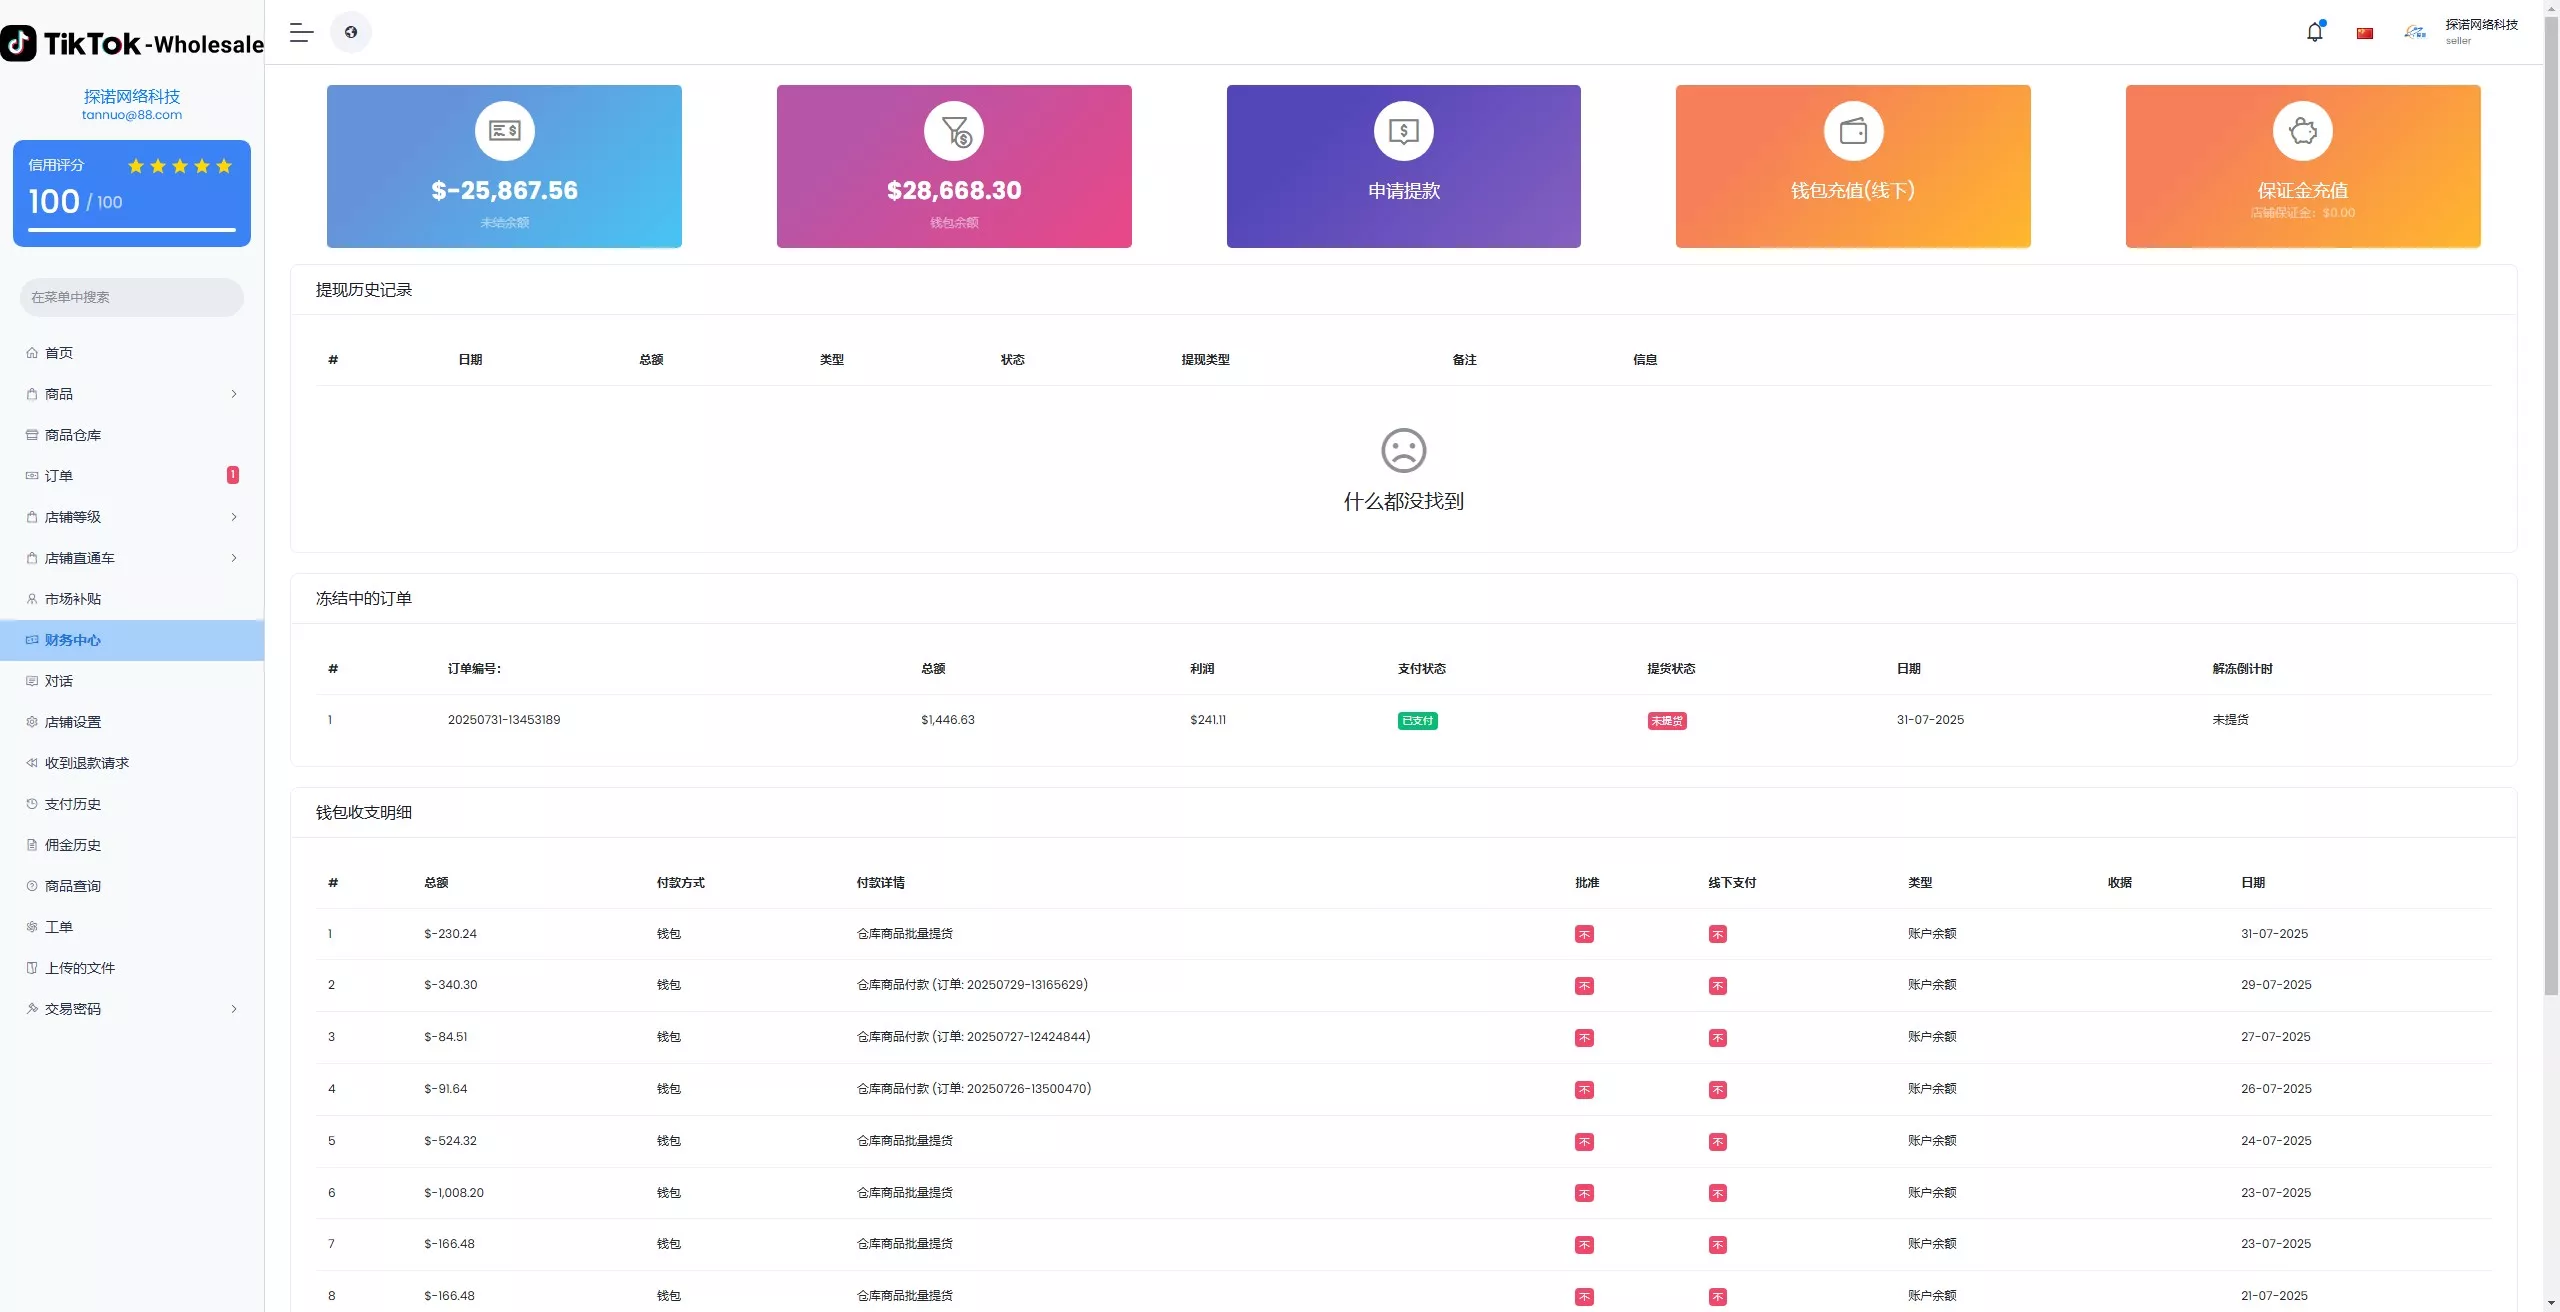The width and height of the screenshot is (2560, 1312).
Task: Click the credit score progress bar
Action: pos(131,230)
